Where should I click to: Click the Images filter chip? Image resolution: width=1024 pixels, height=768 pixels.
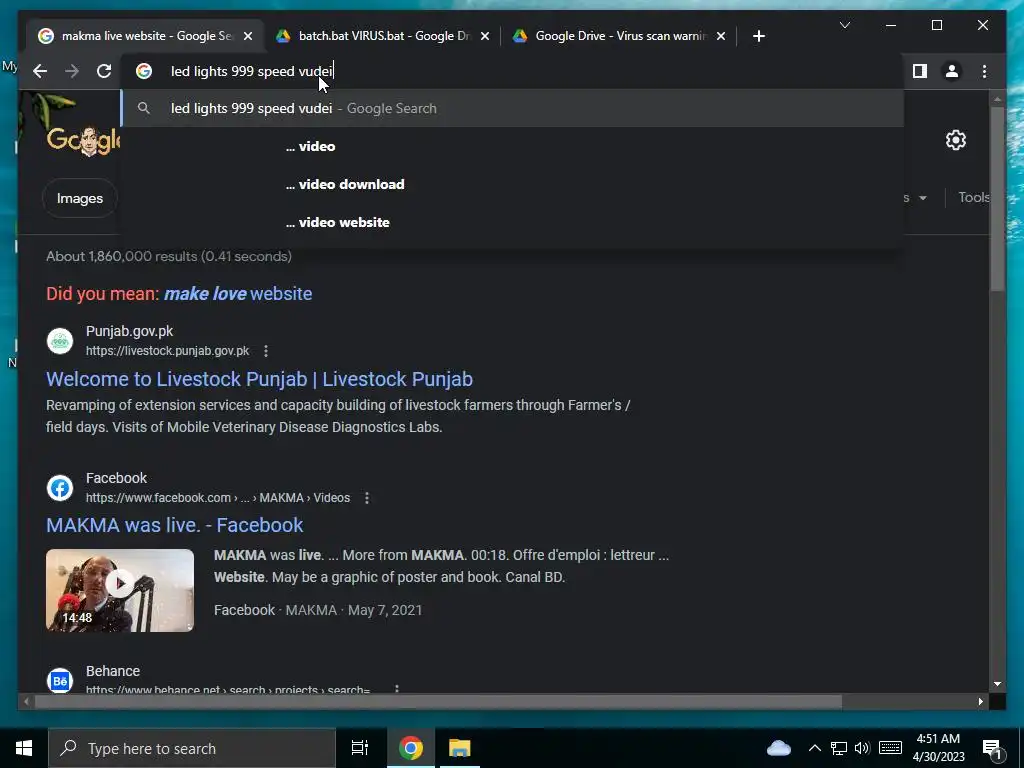80,198
